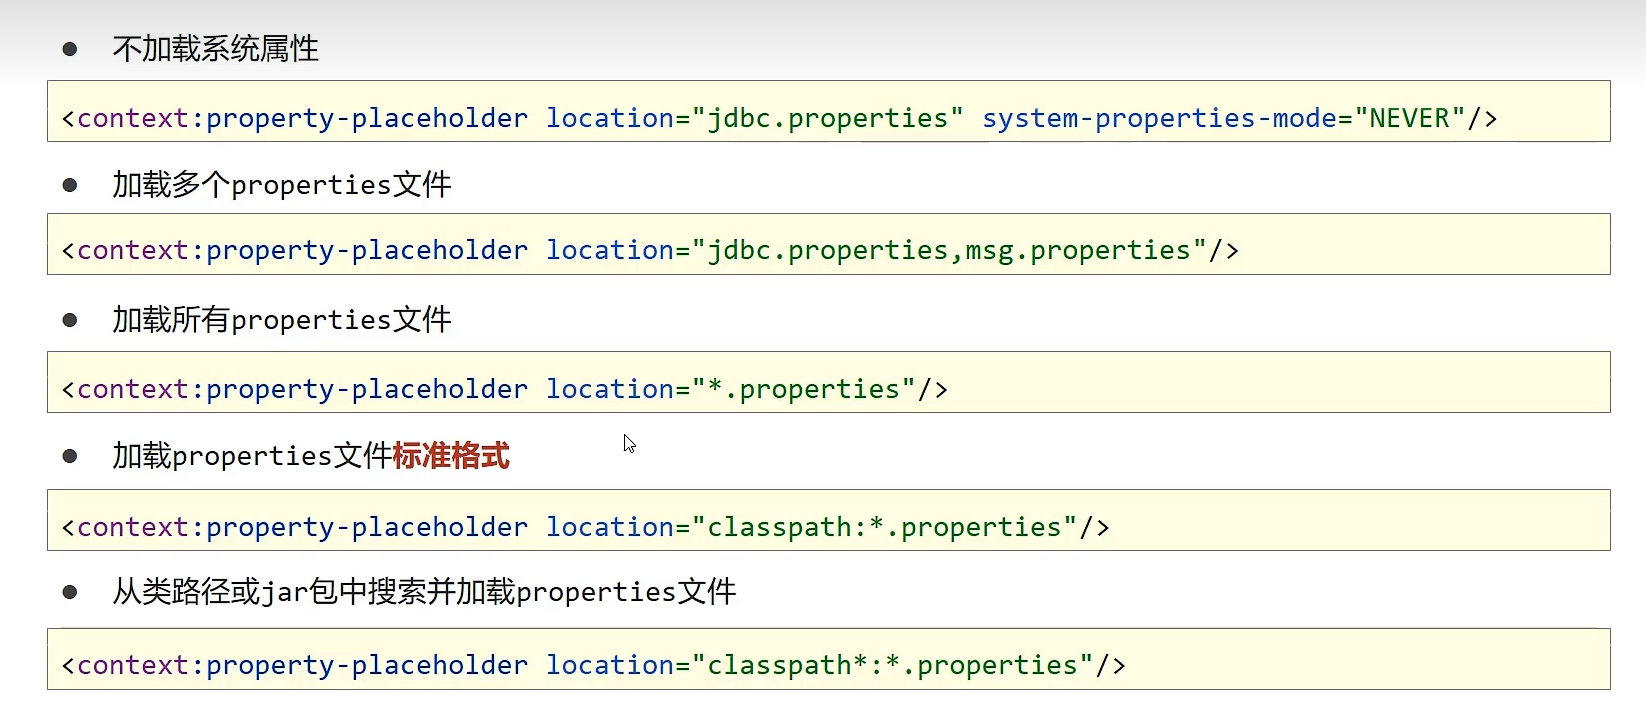Click the heading "加载所有properties文件"
The width and height of the screenshot is (1646, 724).
tap(282, 320)
